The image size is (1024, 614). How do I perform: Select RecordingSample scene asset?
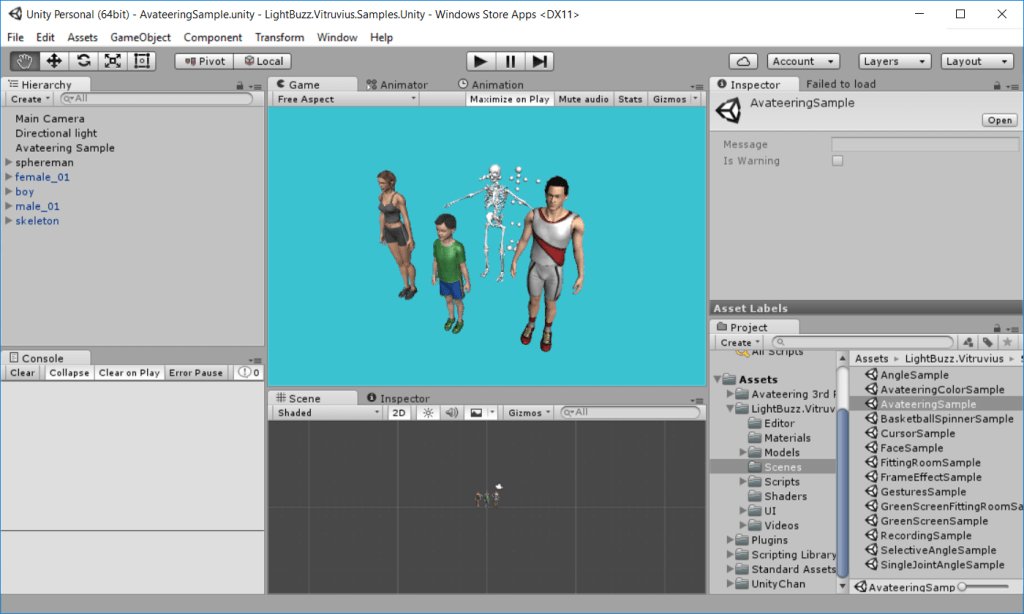(x=918, y=536)
